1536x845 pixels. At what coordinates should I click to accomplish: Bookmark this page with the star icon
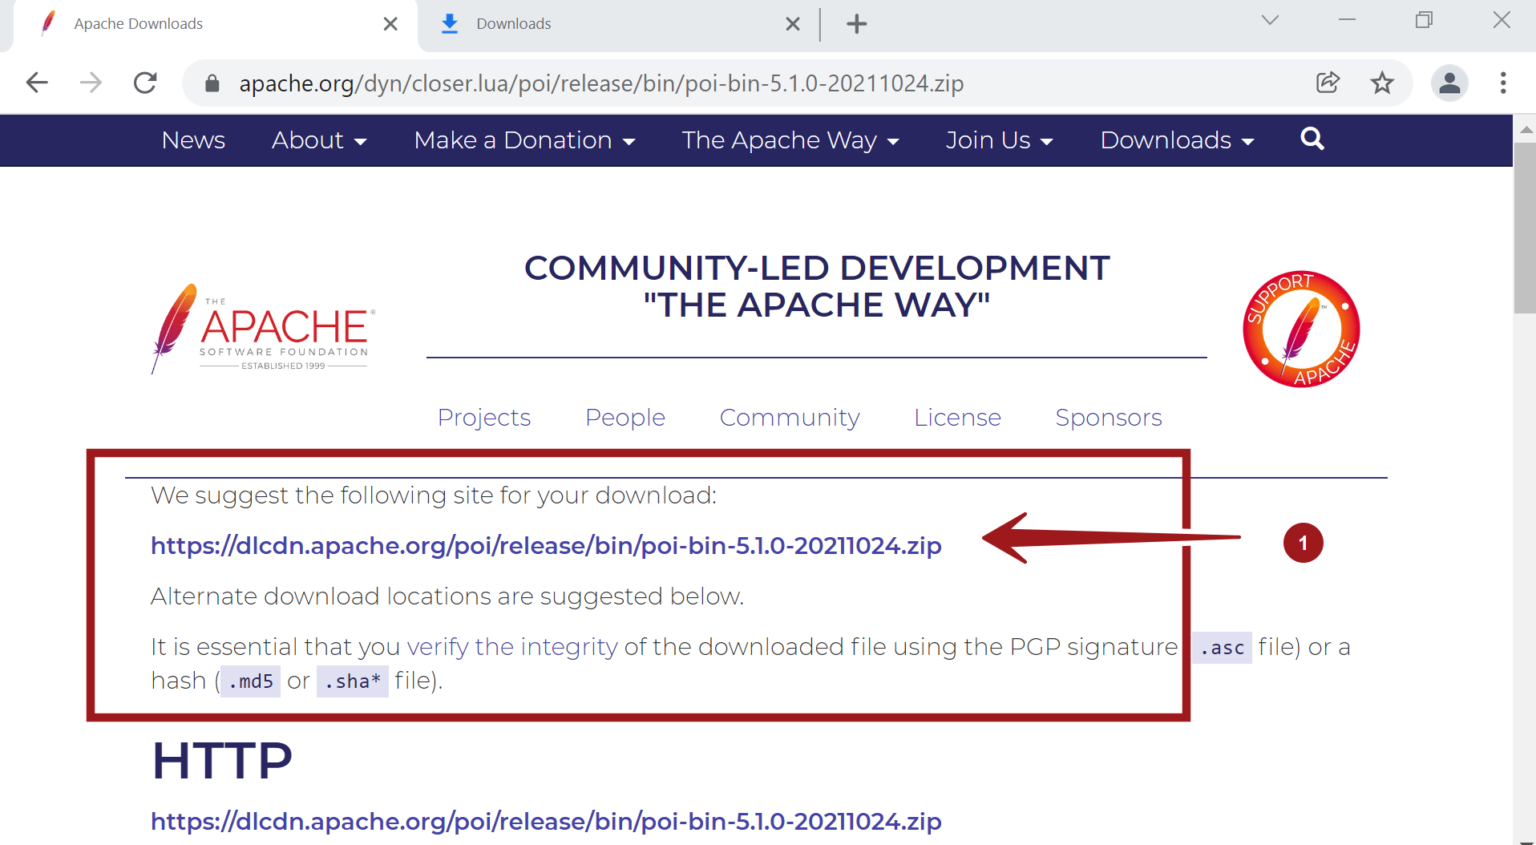pyautogui.click(x=1382, y=83)
